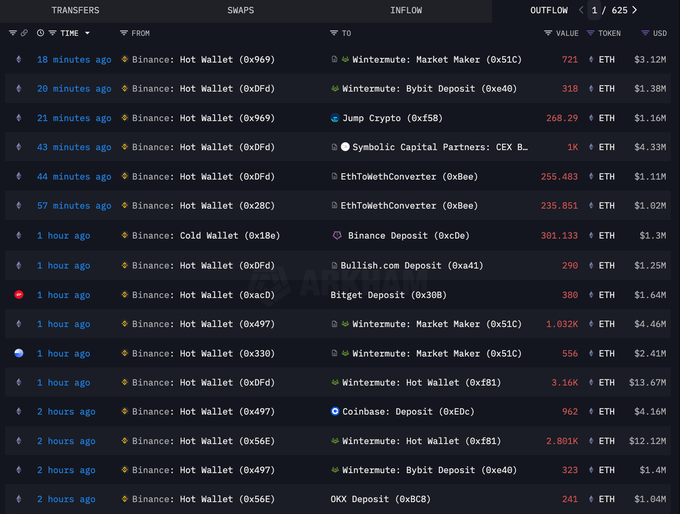This screenshot has width=680, height=514.
Task: Click the blue chain icon on 556 ETH row
Action: point(19,353)
